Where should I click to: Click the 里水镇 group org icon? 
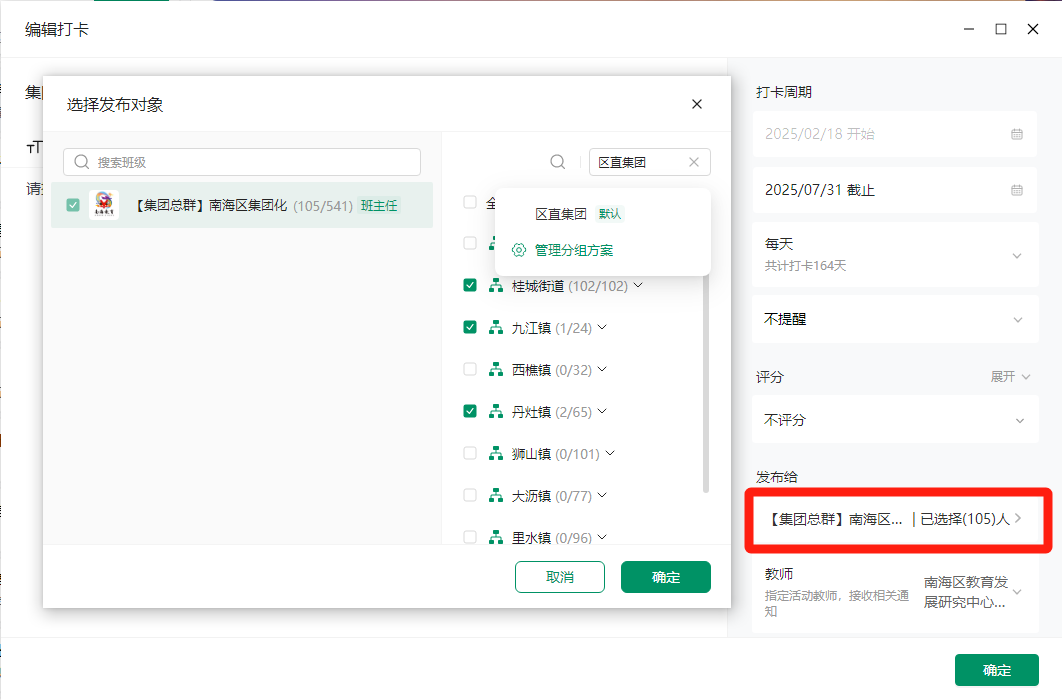point(496,538)
